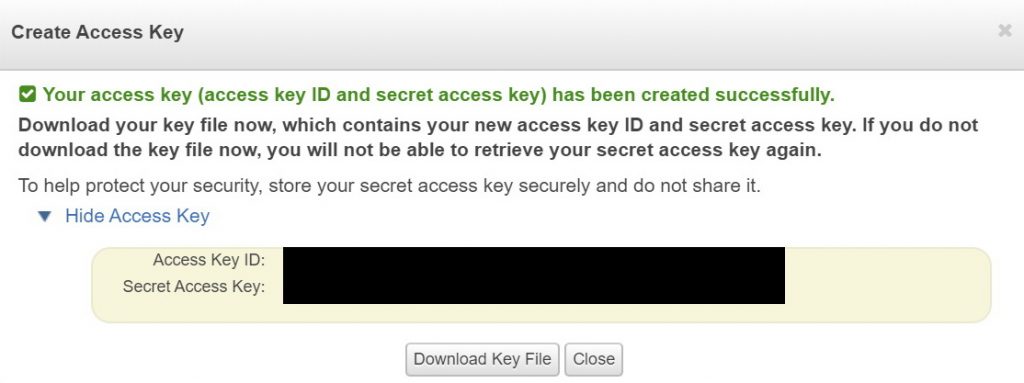Viewport: 1024px width, 383px height.
Task: Click the green 'created successfully' message text
Action: tap(439, 95)
